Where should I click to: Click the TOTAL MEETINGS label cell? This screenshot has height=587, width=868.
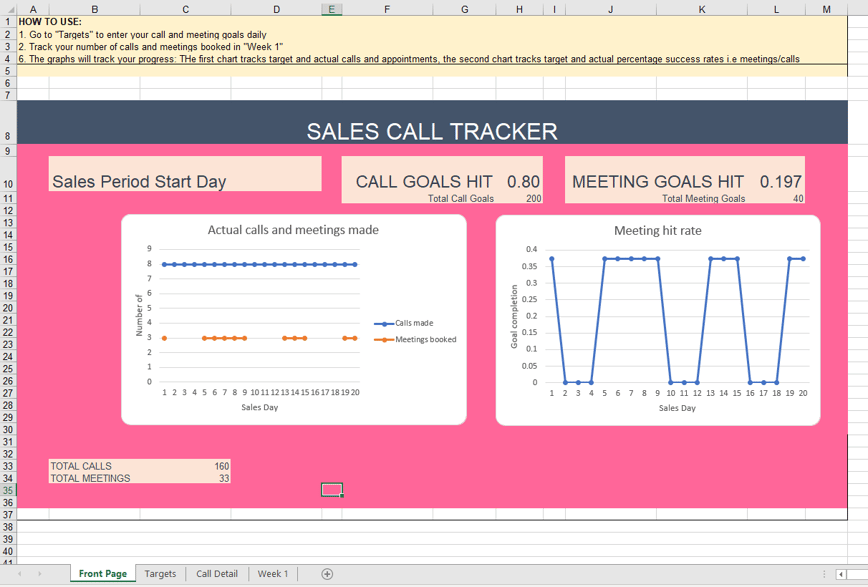point(95,478)
